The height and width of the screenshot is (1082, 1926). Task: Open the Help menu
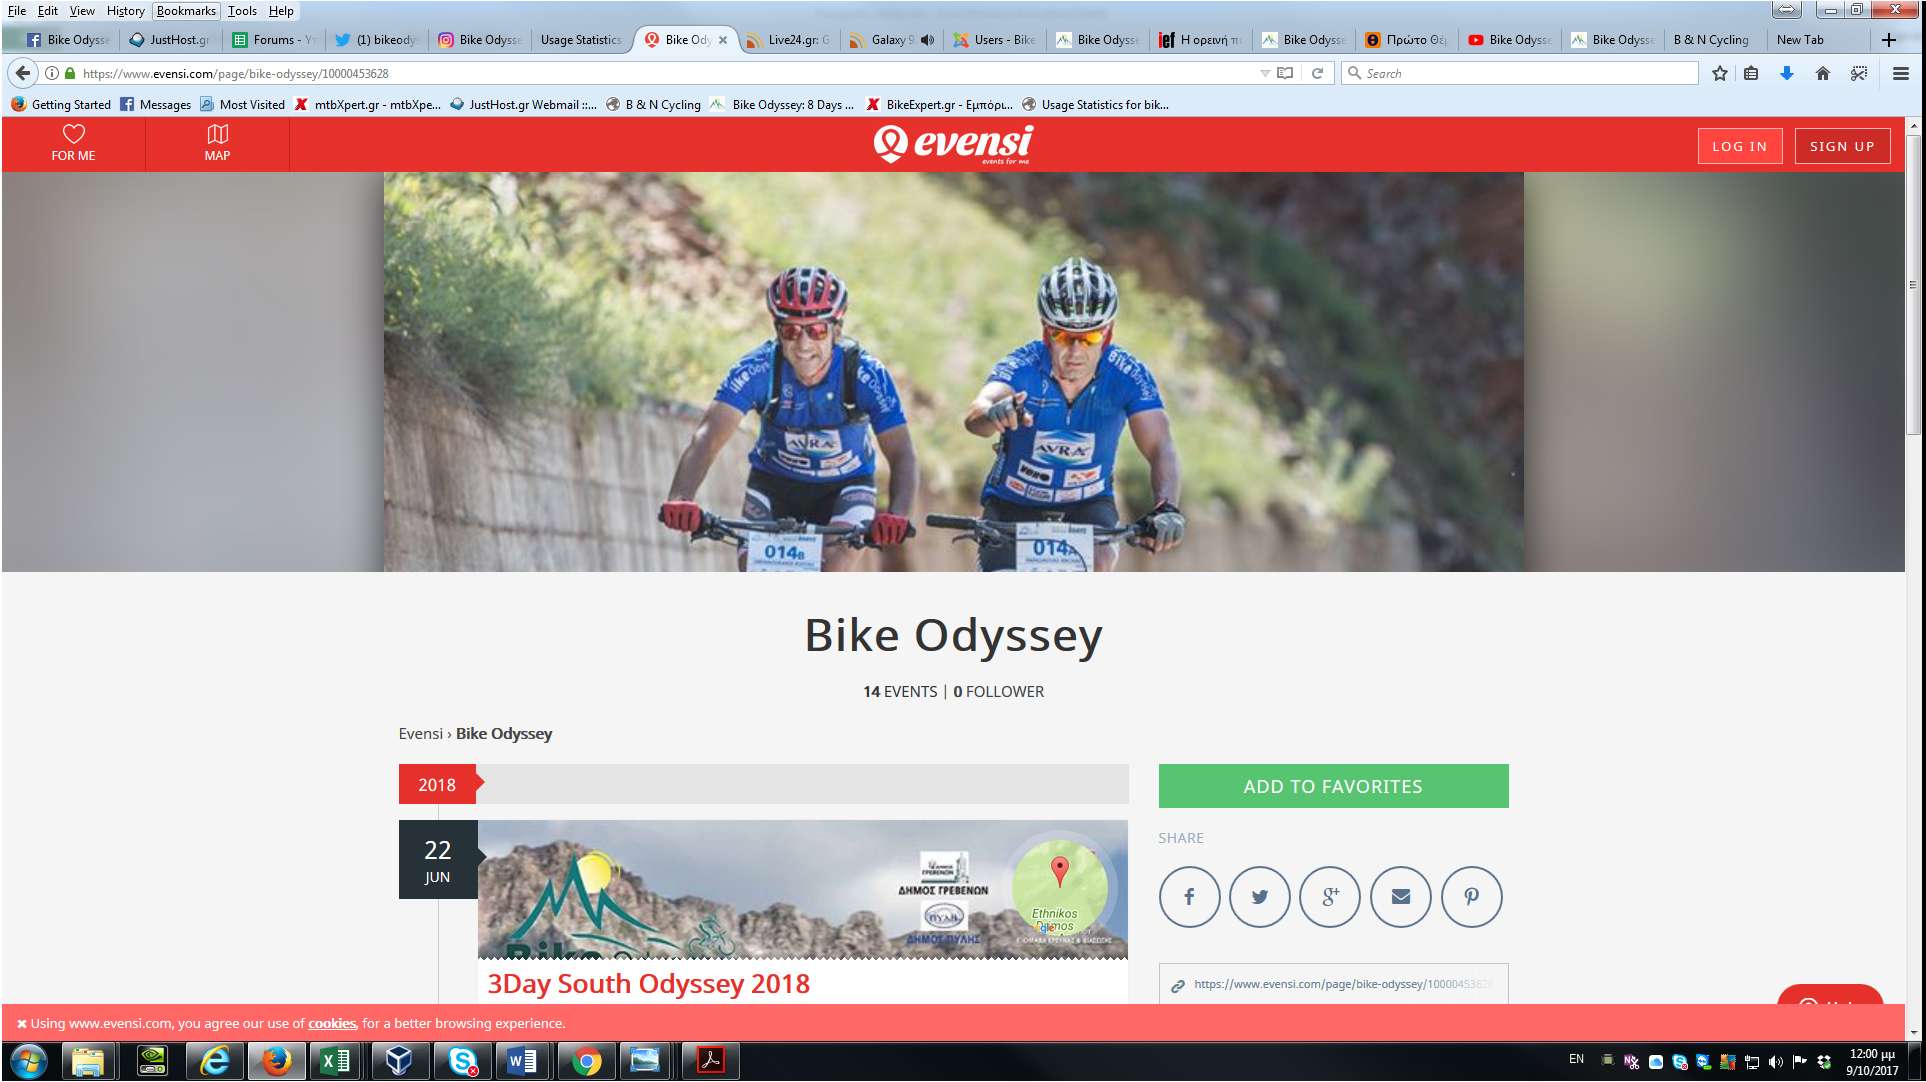coord(281,11)
